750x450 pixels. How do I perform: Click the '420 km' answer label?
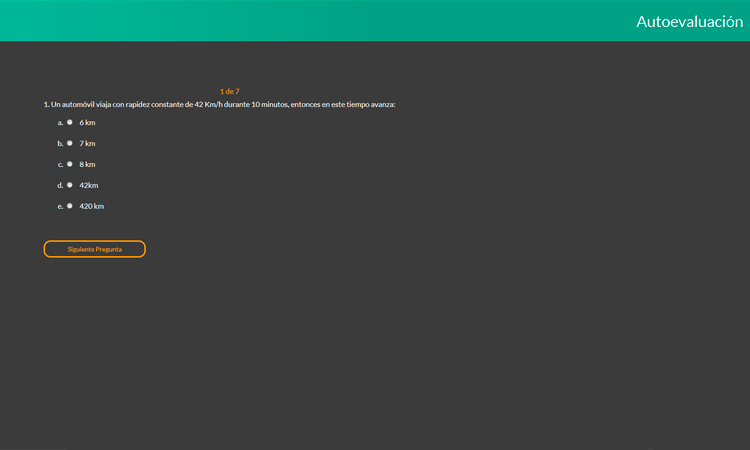92,207
